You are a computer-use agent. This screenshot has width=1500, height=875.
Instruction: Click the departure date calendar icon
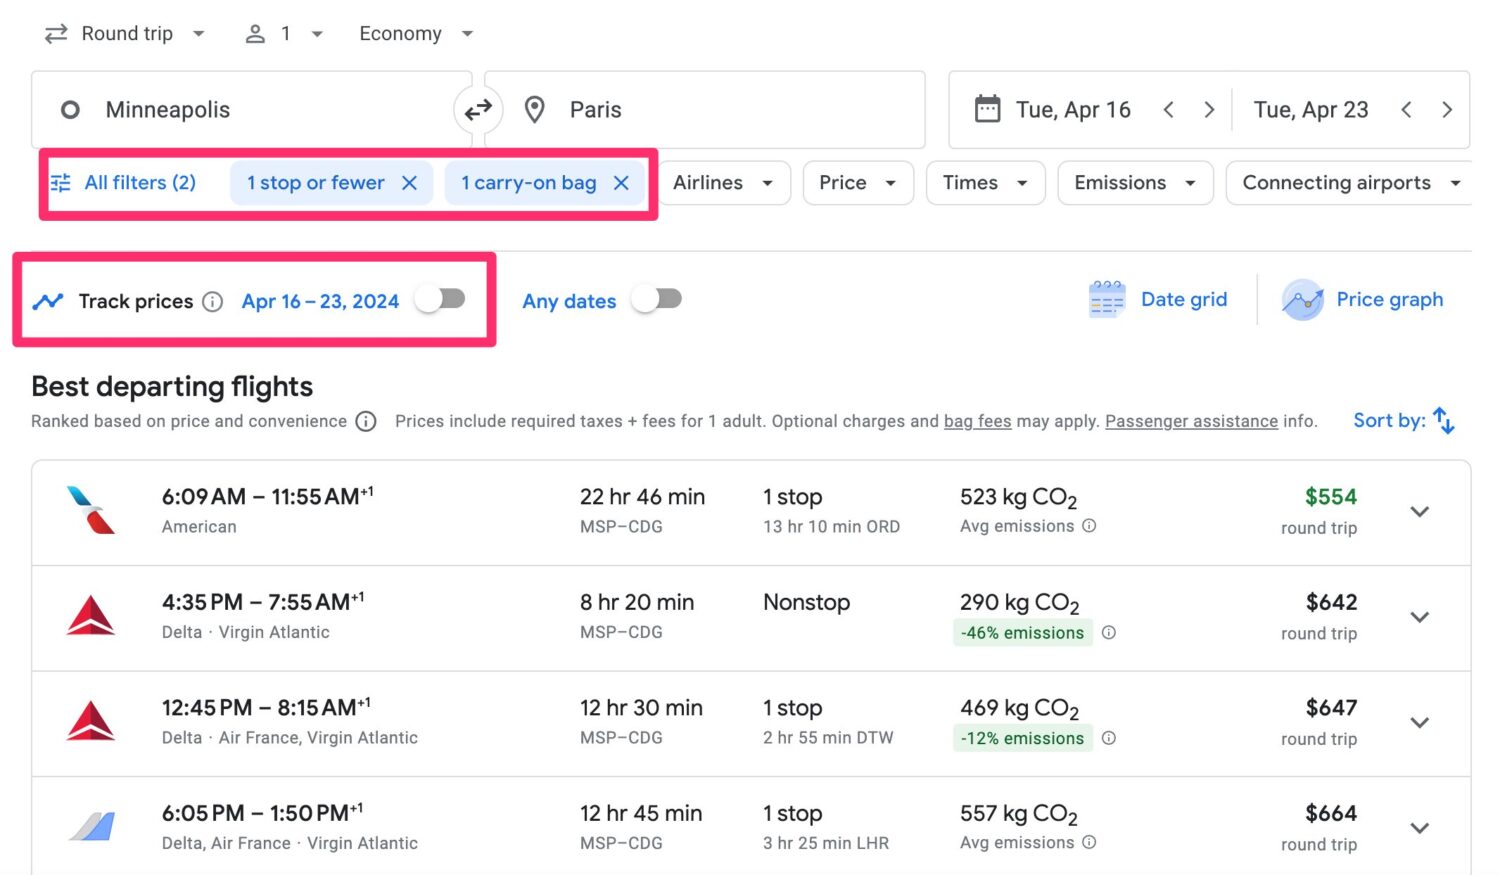coord(988,109)
